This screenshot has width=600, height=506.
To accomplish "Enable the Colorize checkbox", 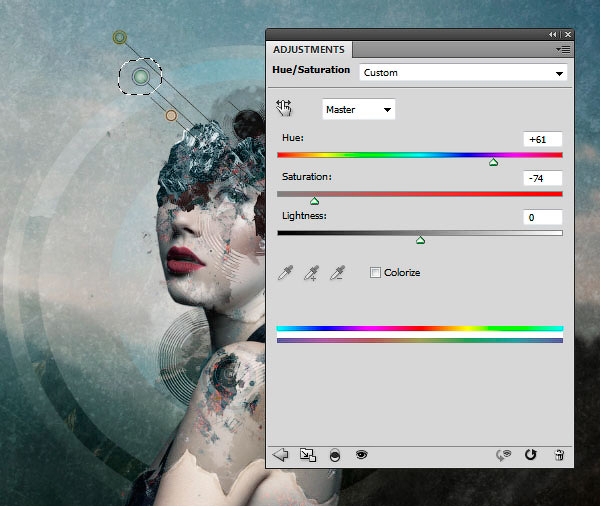I will pyautogui.click(x=375, y=273).
